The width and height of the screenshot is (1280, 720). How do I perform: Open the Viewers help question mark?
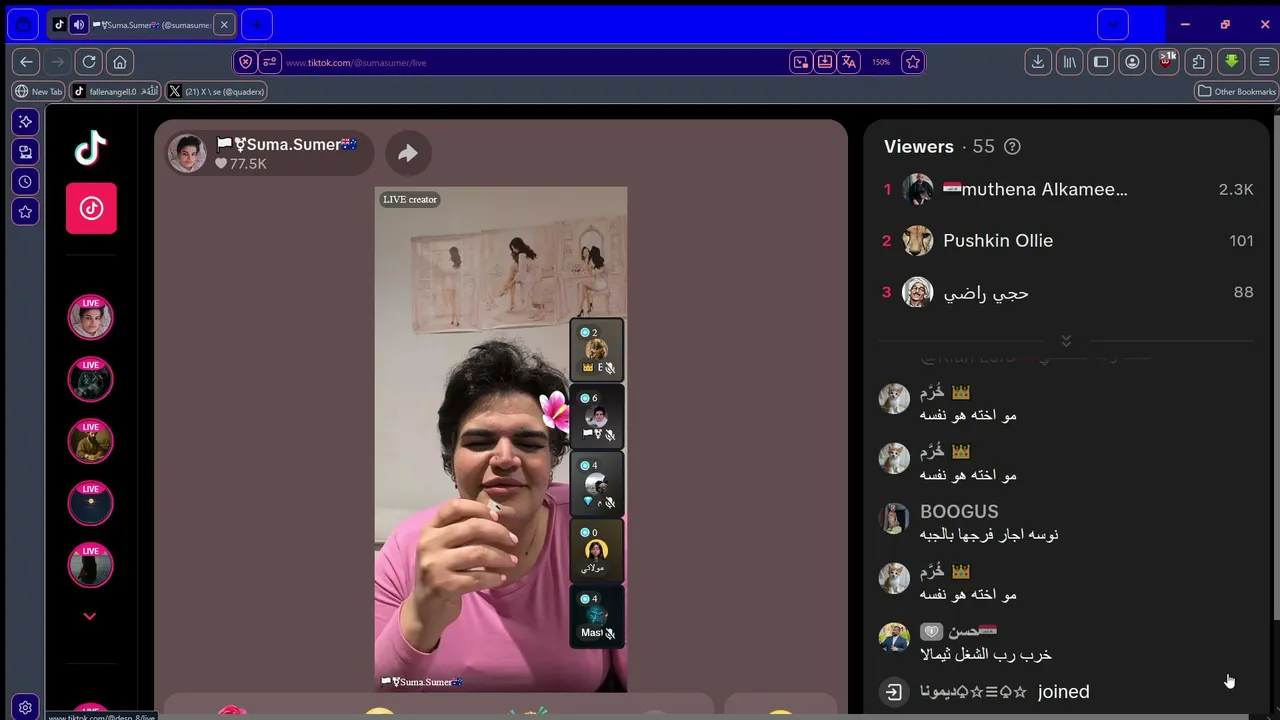point(1012,147)
